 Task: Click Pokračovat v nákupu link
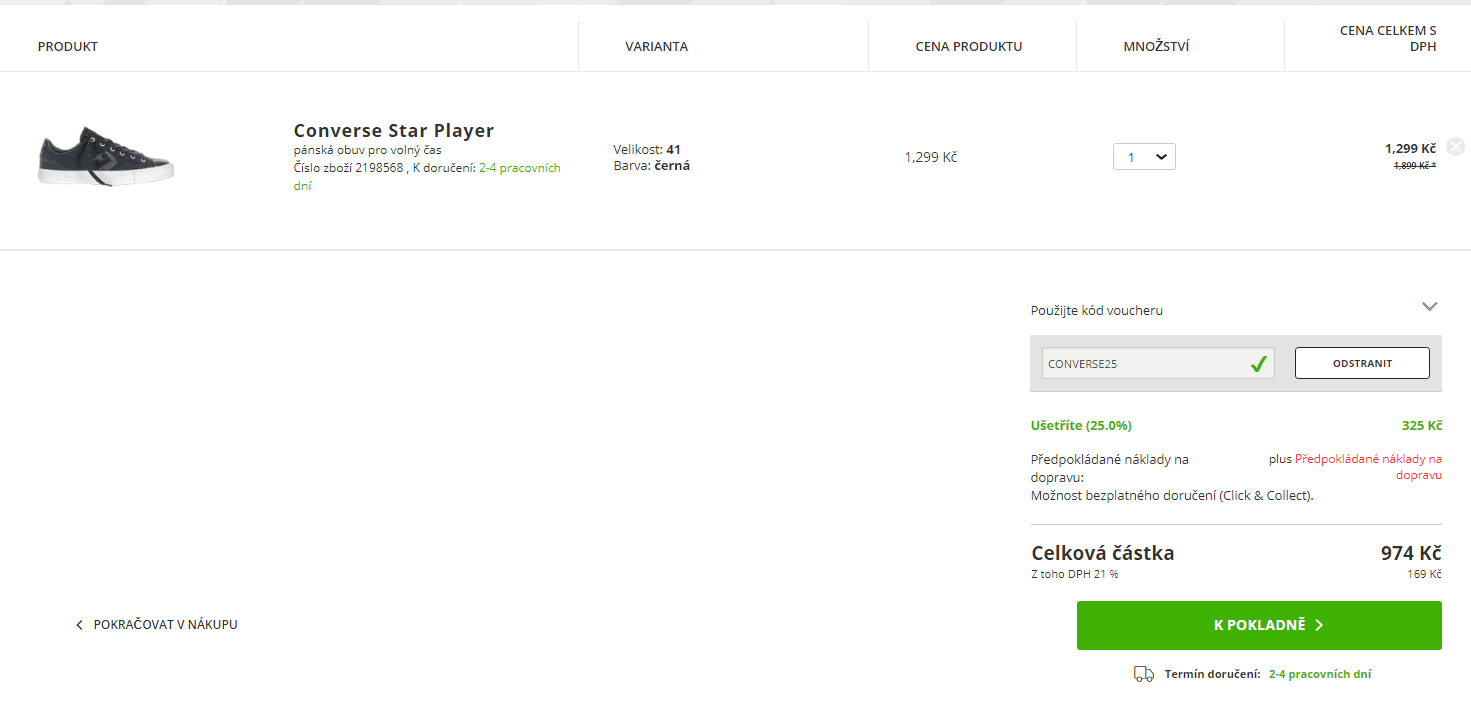point(165,625)
